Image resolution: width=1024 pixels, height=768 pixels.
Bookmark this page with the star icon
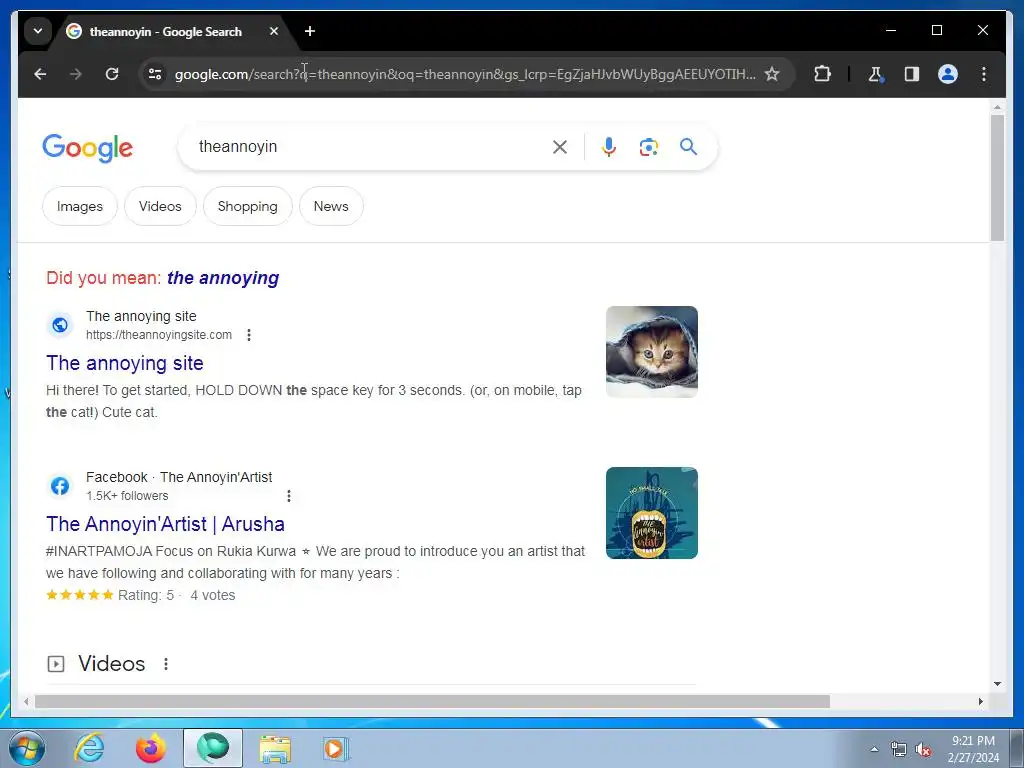[772, 74]
